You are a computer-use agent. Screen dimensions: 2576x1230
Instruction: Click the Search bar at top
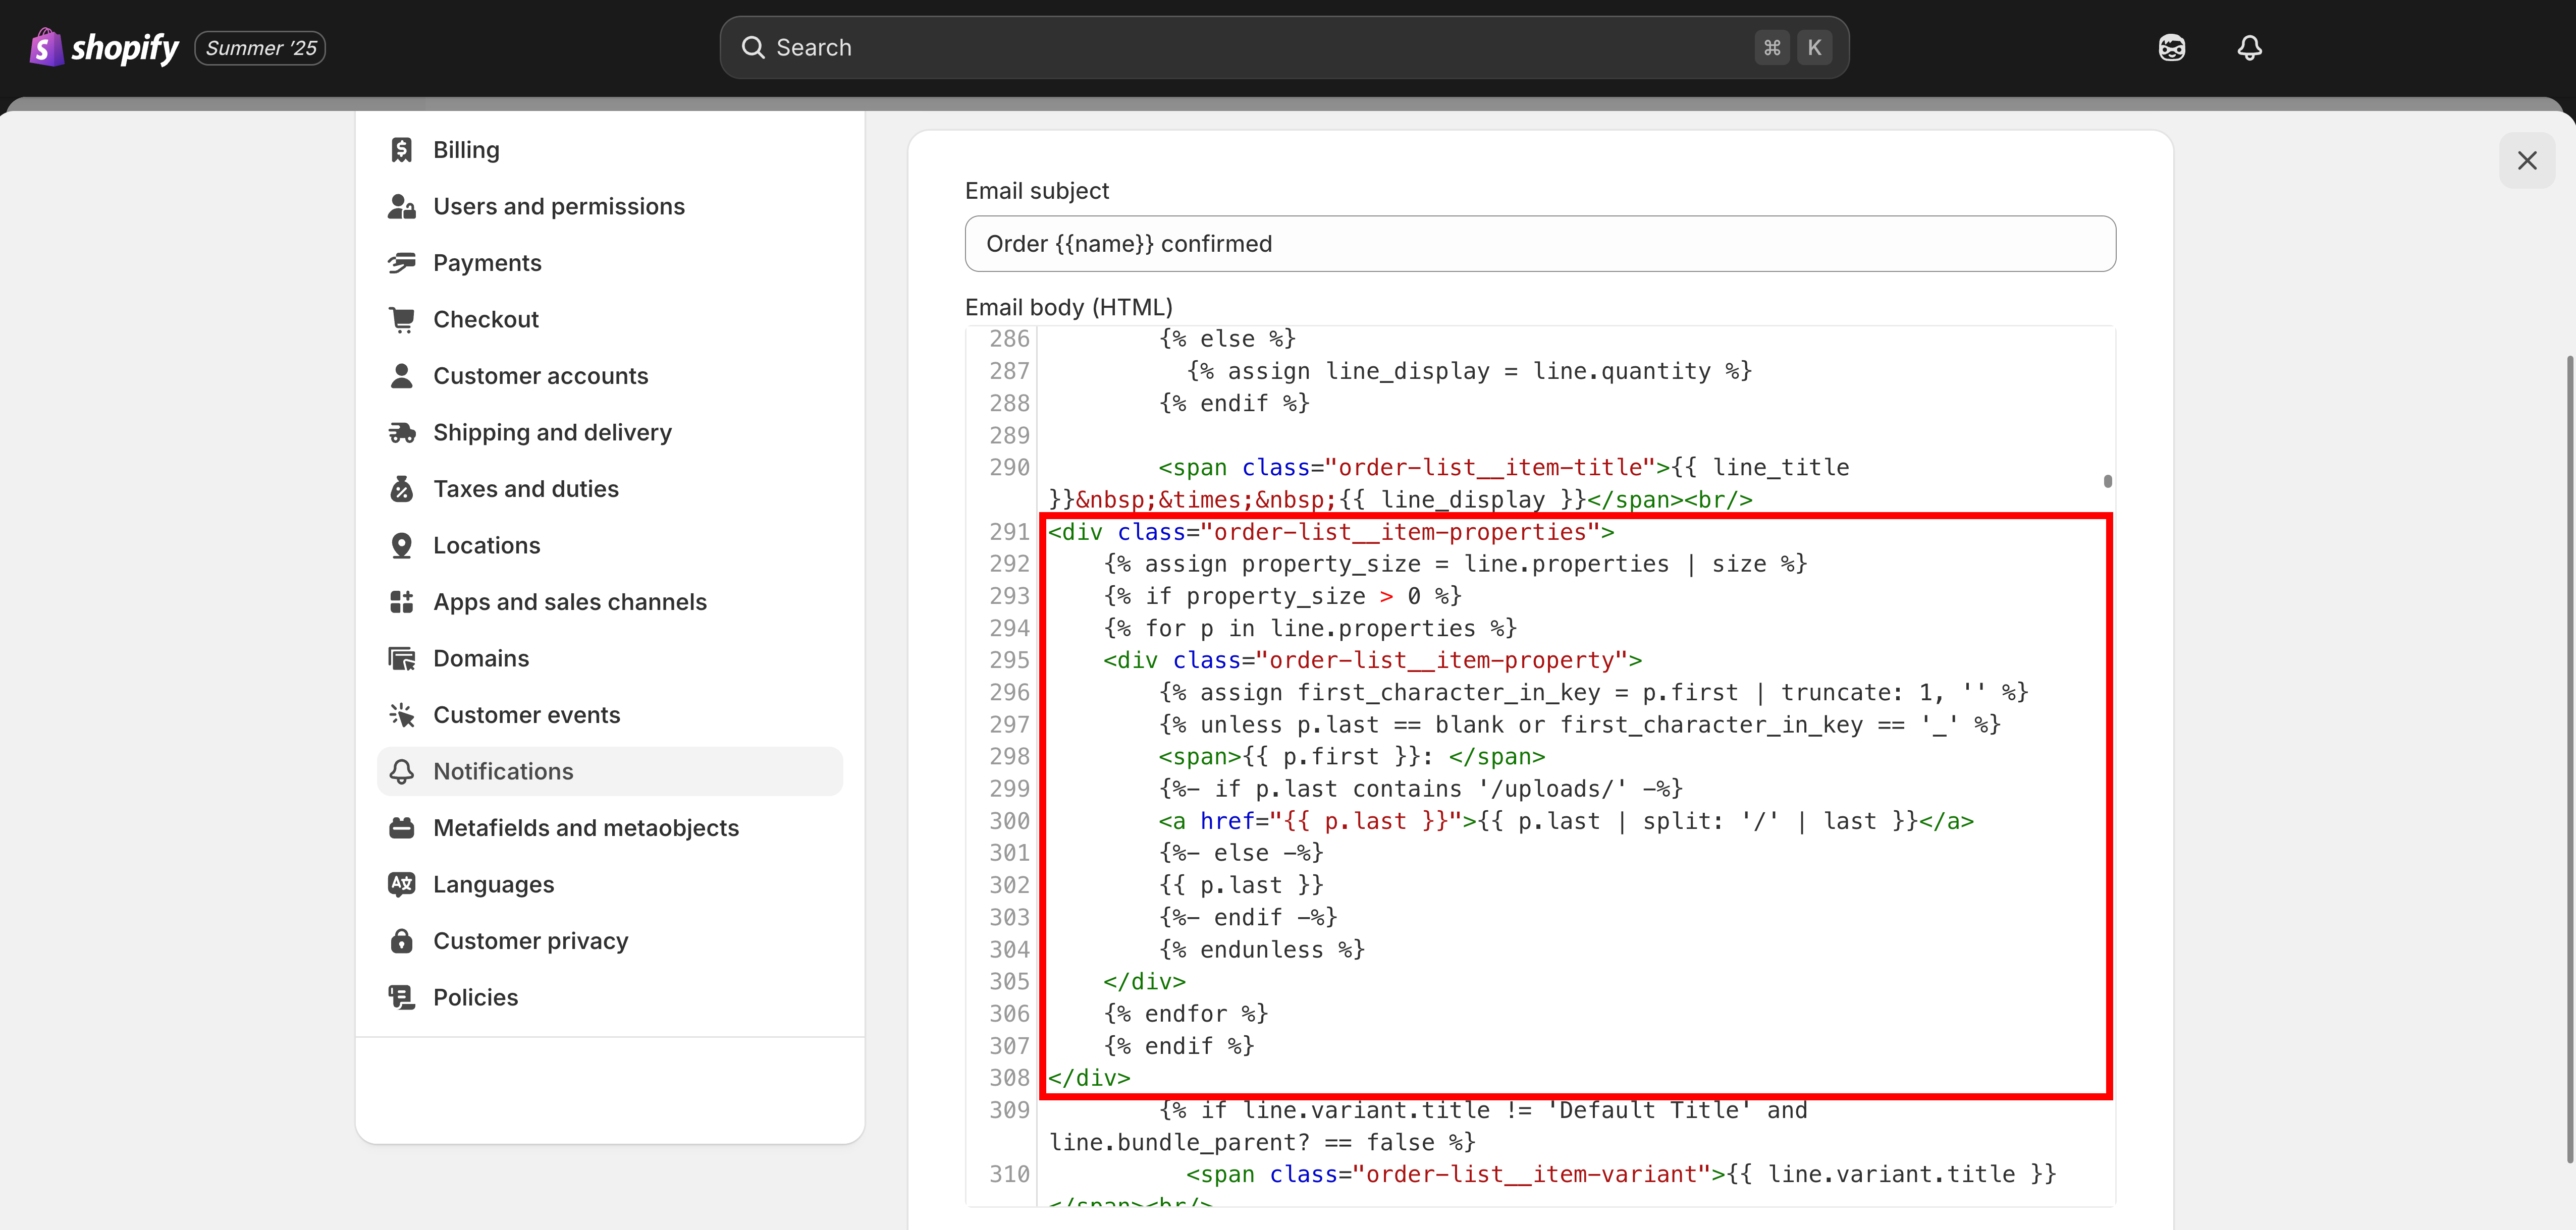pyautogui.click(x=1284, y=47)
